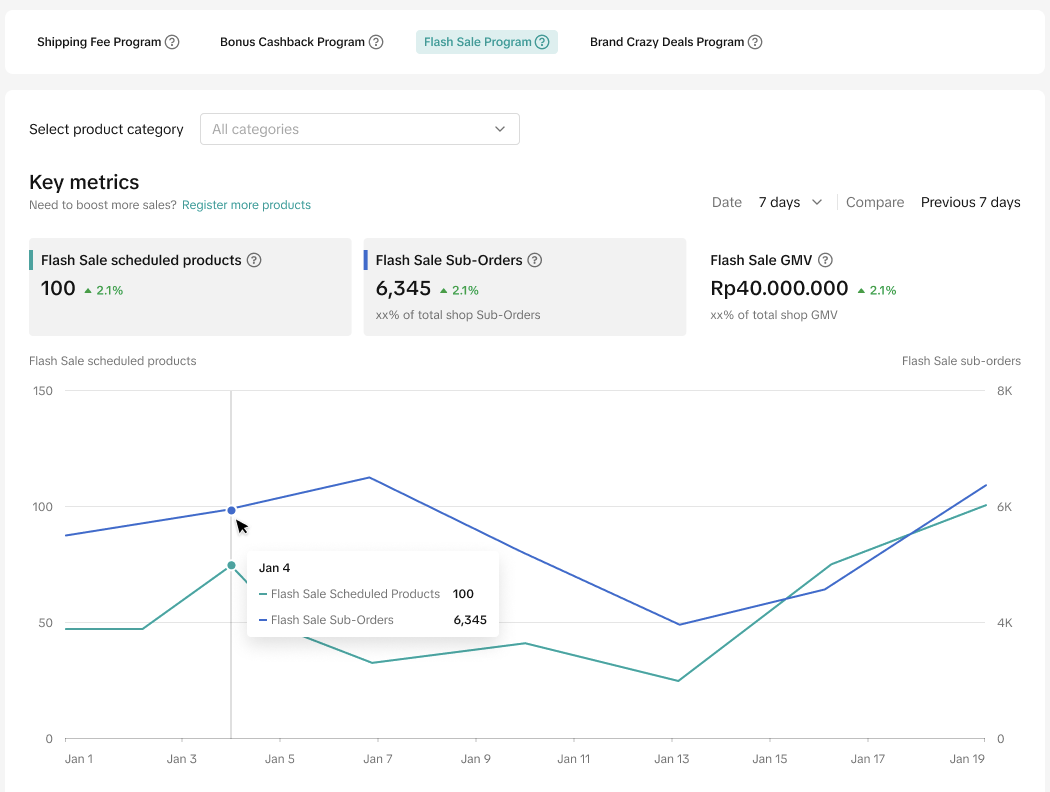Click help icon next to Flash Sale Sub-Orders
Screen dimensions: 1050x792
pos(535,260)
